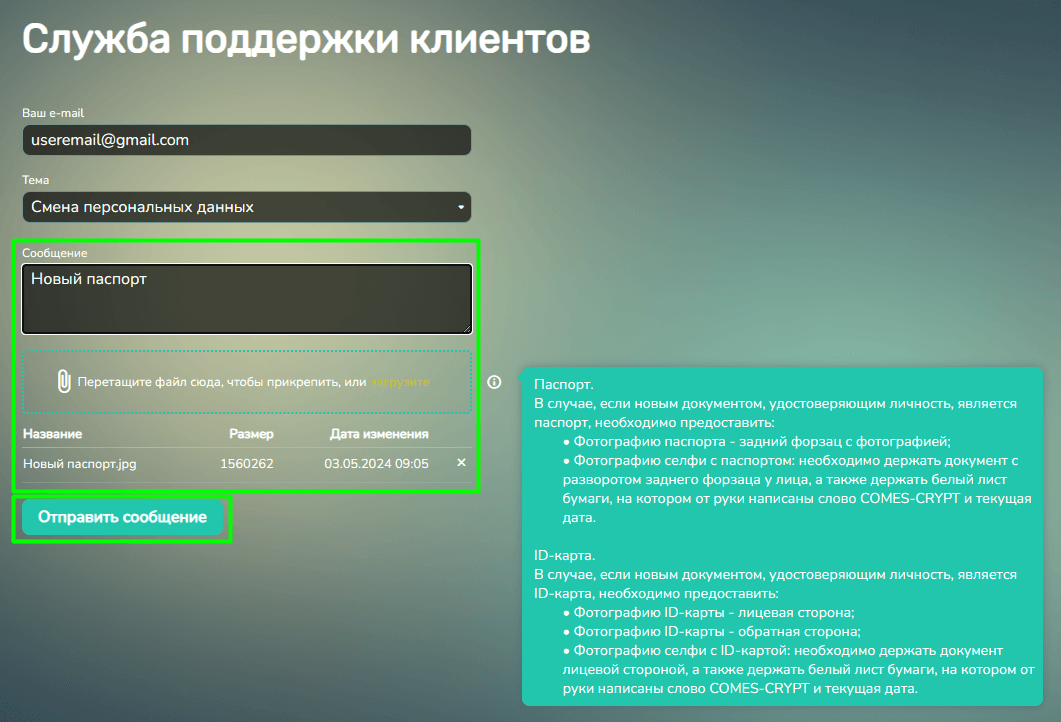Image resolution: width=1061 pixels, height=722 pixels.
Task: Select the Новый паспорт.jpg file name
Action: [79, 464]
